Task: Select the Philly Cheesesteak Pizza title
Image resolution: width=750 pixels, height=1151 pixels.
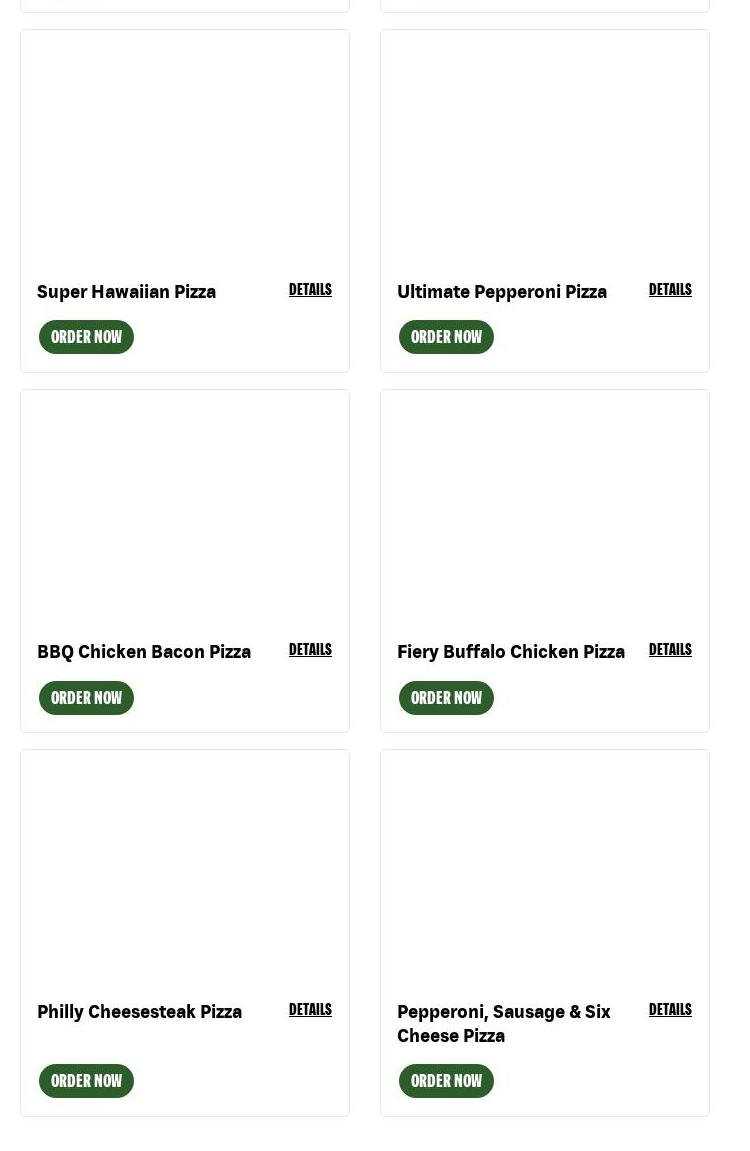Action: (140, 1011)
